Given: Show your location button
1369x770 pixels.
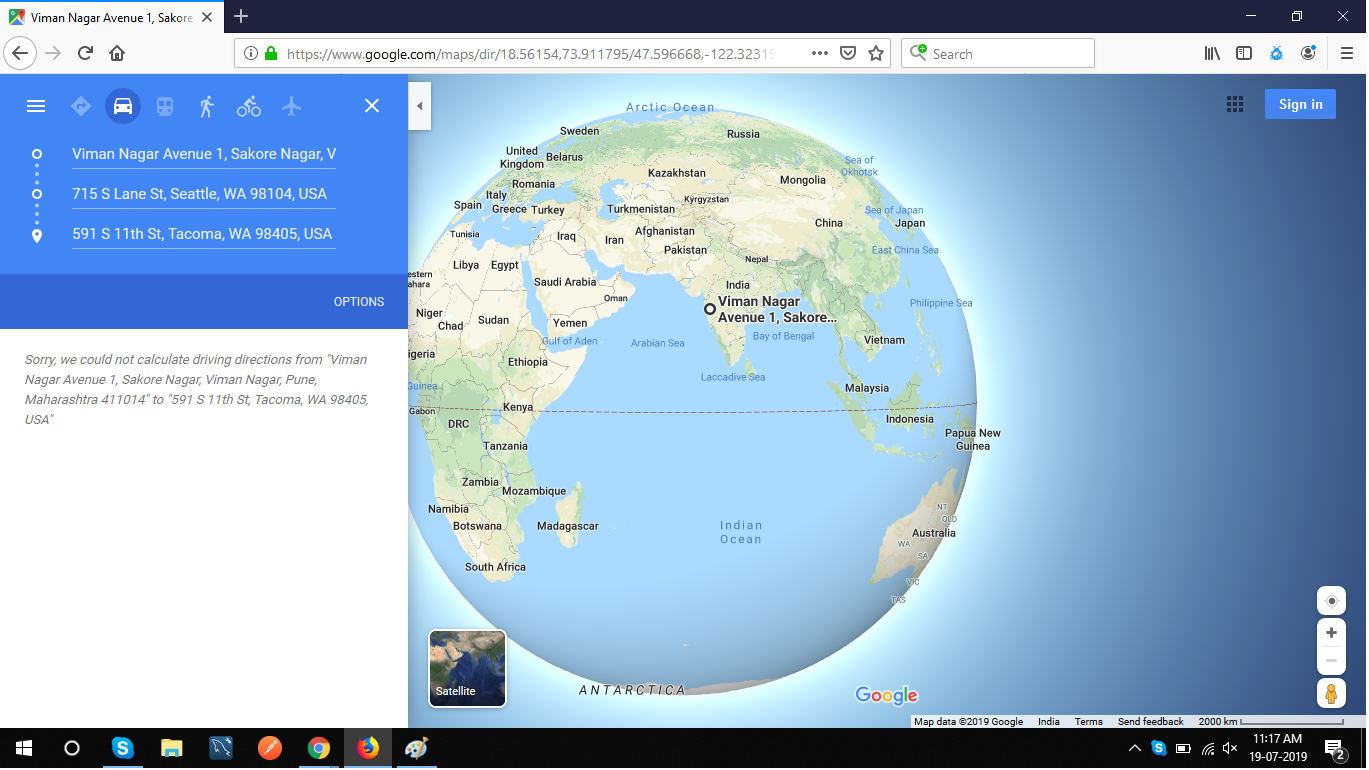Looking at the screenshot, I should coord(1331,601).
